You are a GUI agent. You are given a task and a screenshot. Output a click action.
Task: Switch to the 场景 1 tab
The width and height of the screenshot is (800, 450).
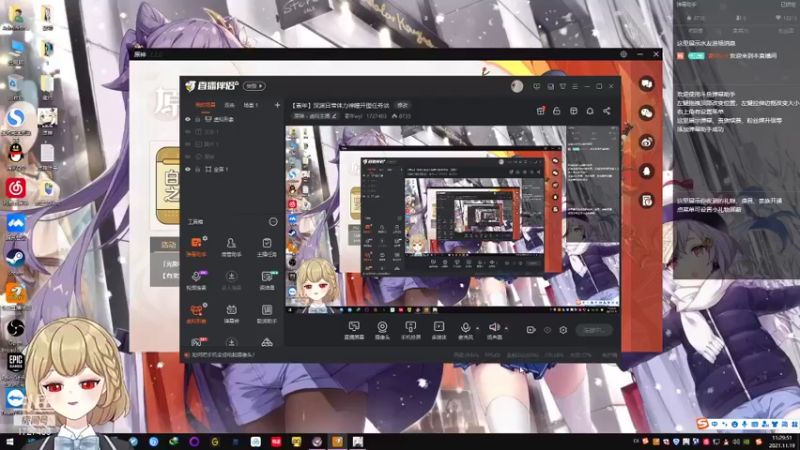click(x=251, y=105)
